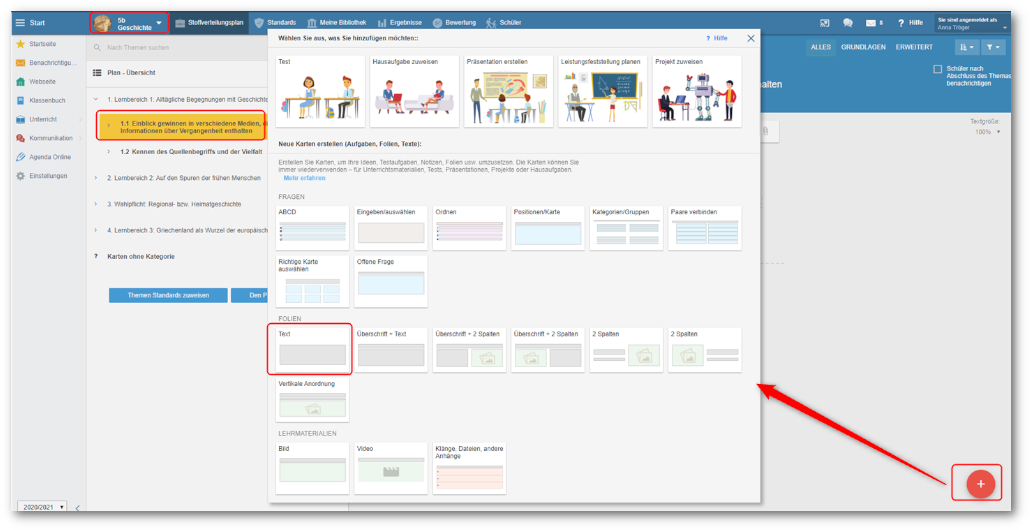Choose Projekt zuweisen
This screenshot has width=1030, height=530.
coord(697,91)
